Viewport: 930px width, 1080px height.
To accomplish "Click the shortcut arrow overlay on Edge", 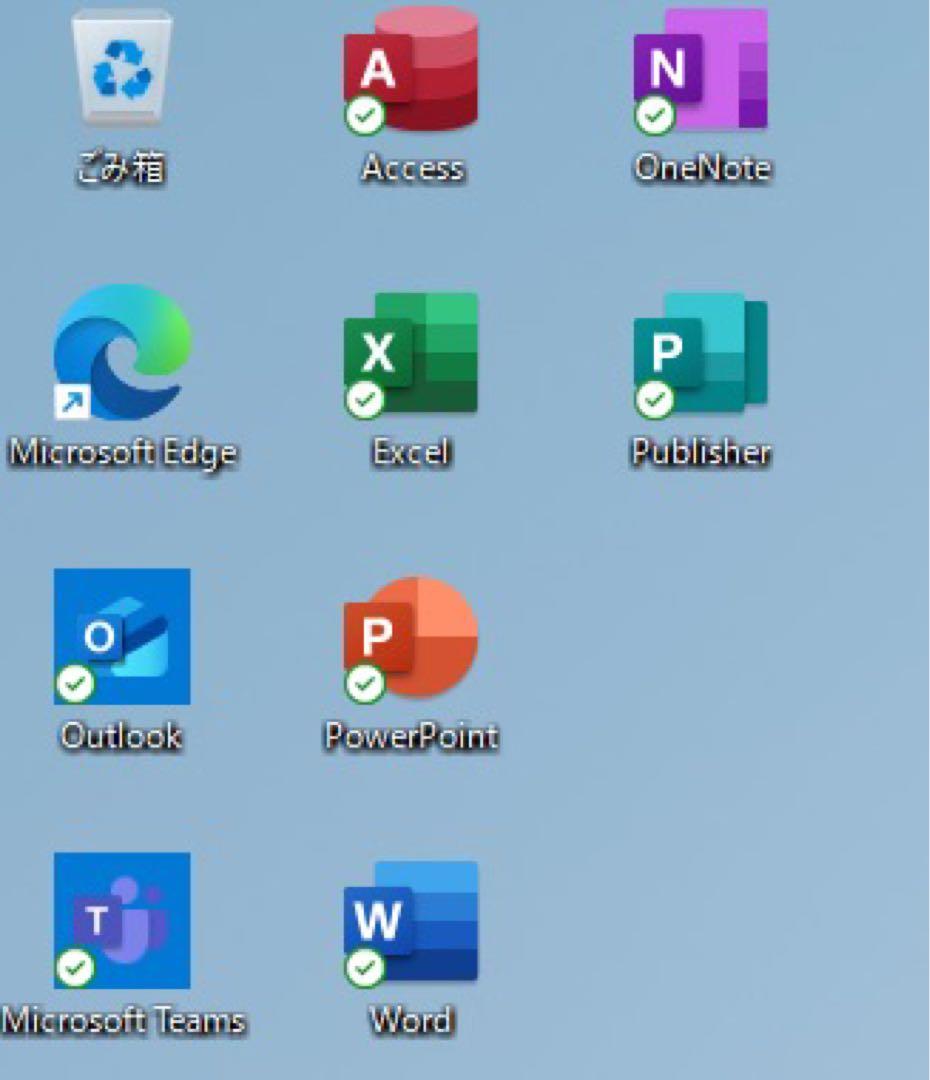I will click(72, 402).
